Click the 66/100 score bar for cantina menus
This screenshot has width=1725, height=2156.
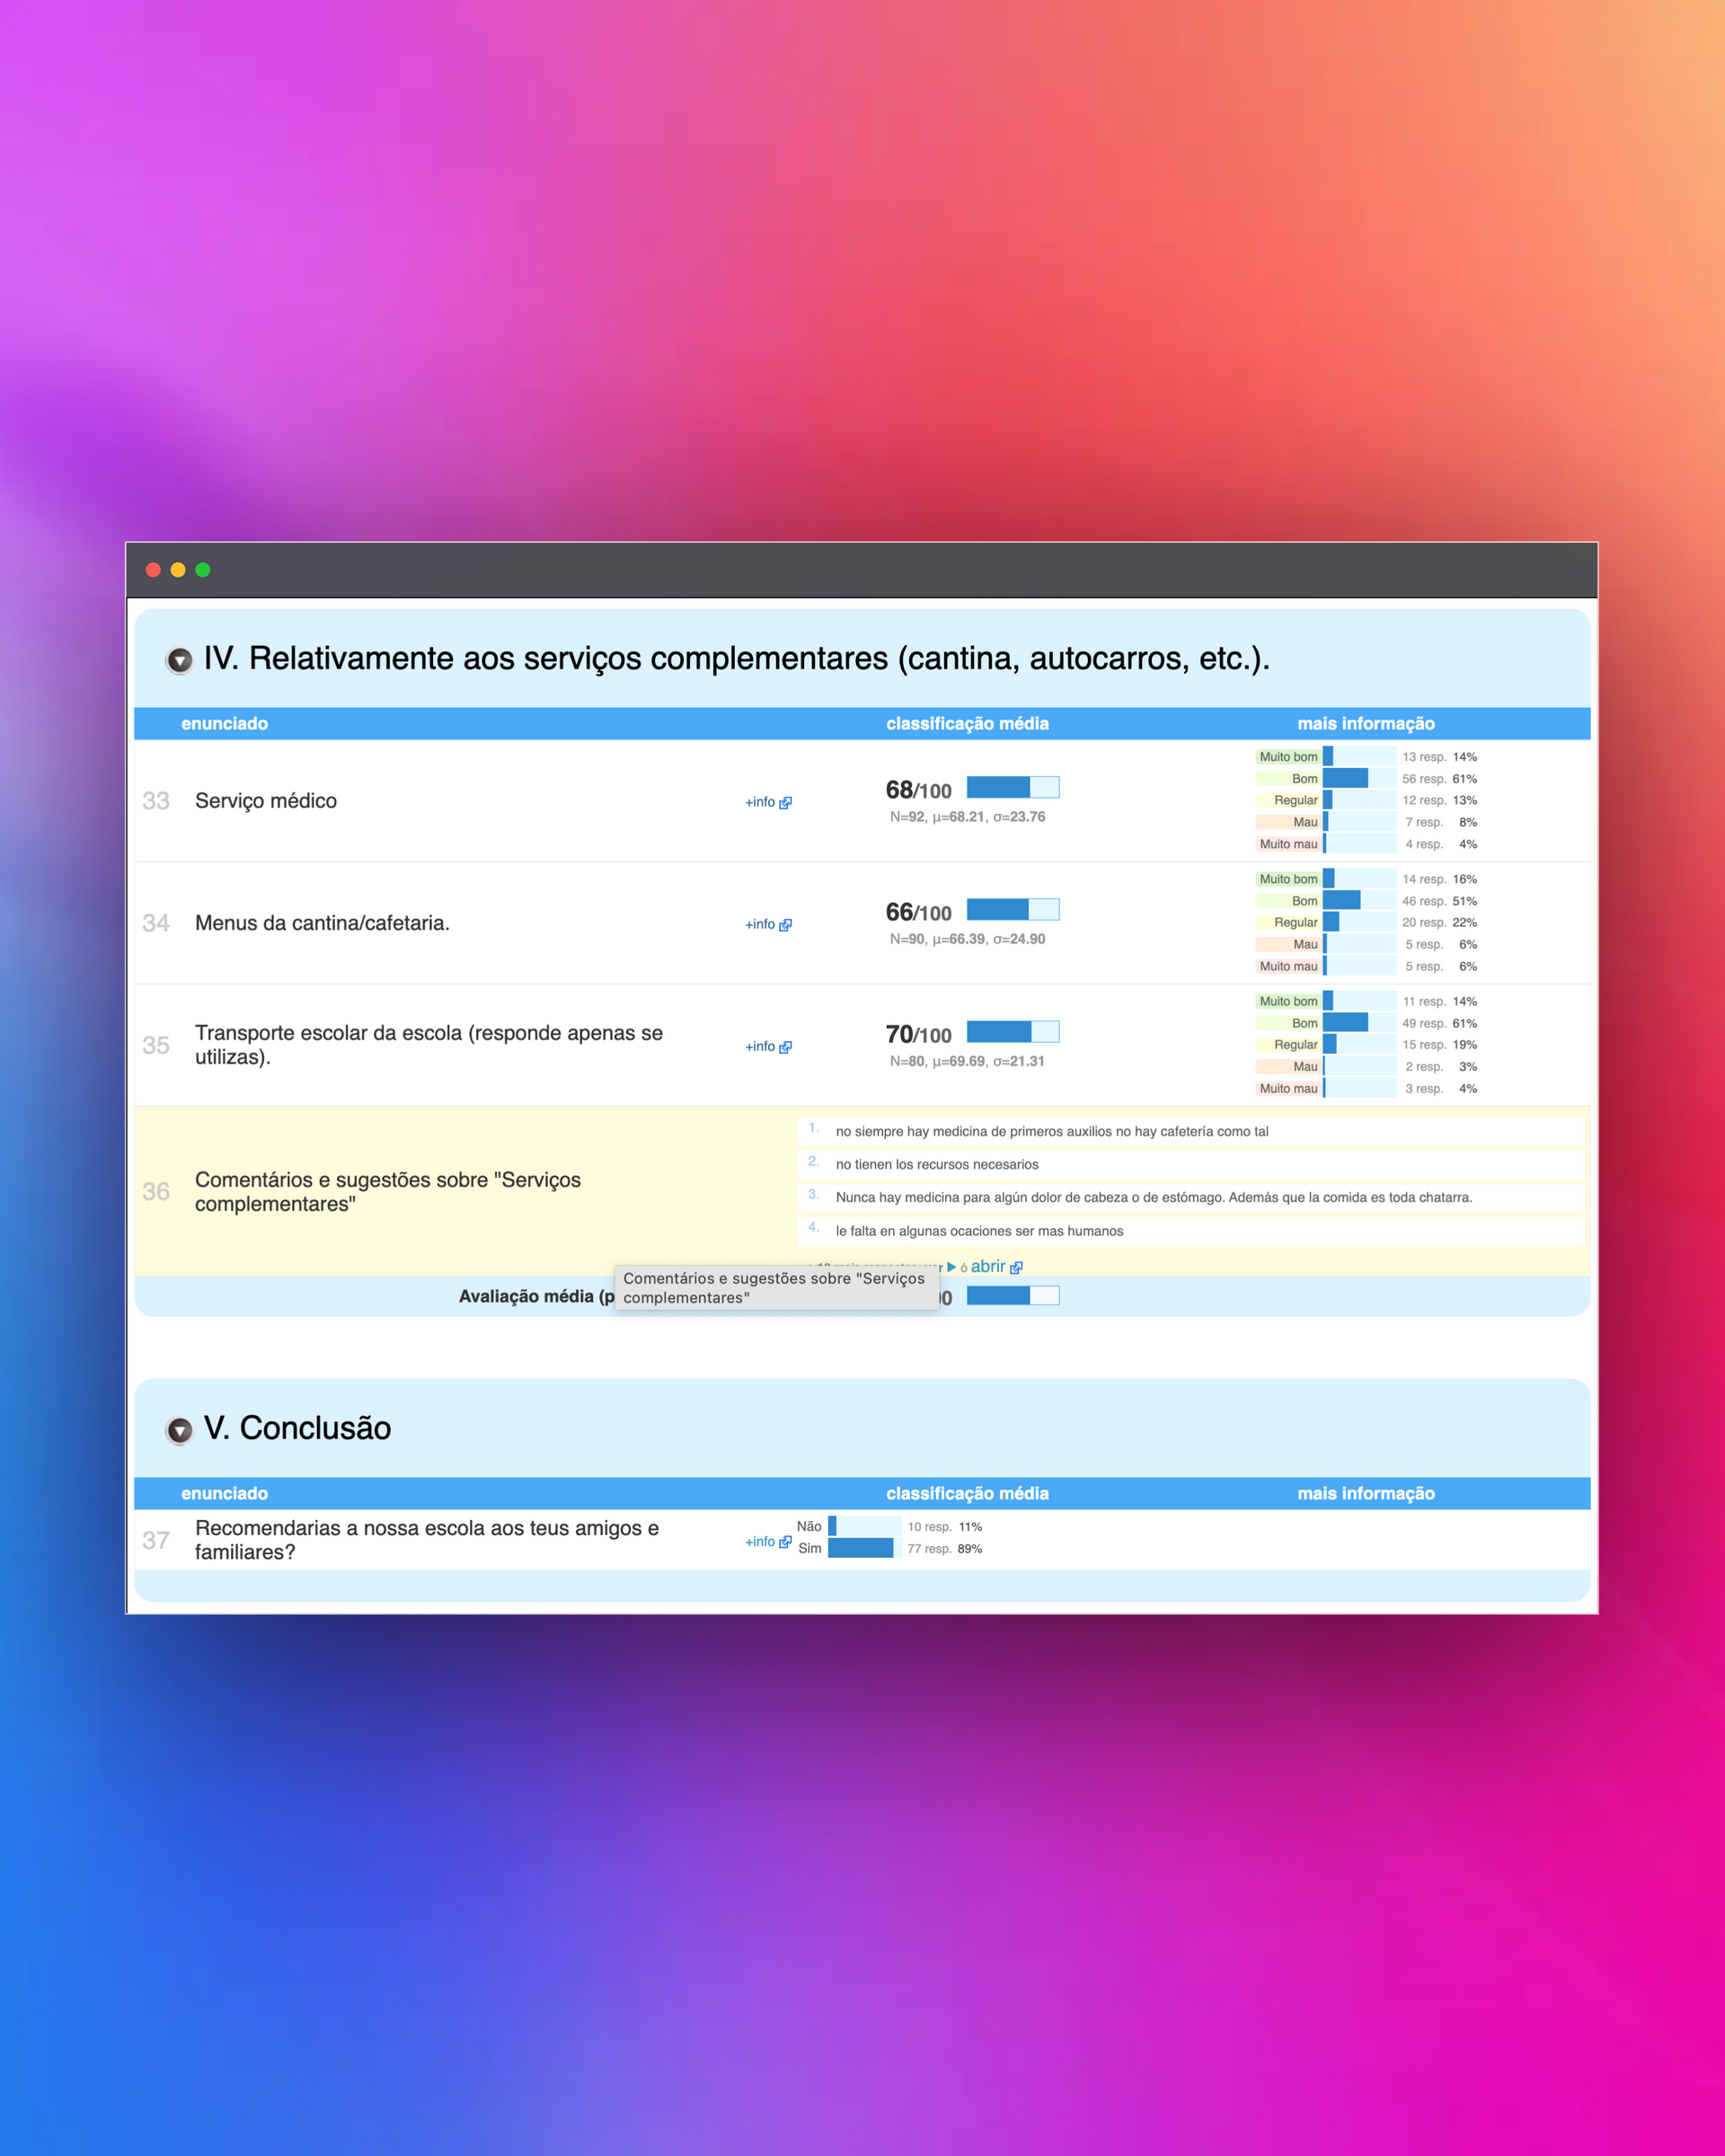coord(1012,909)
